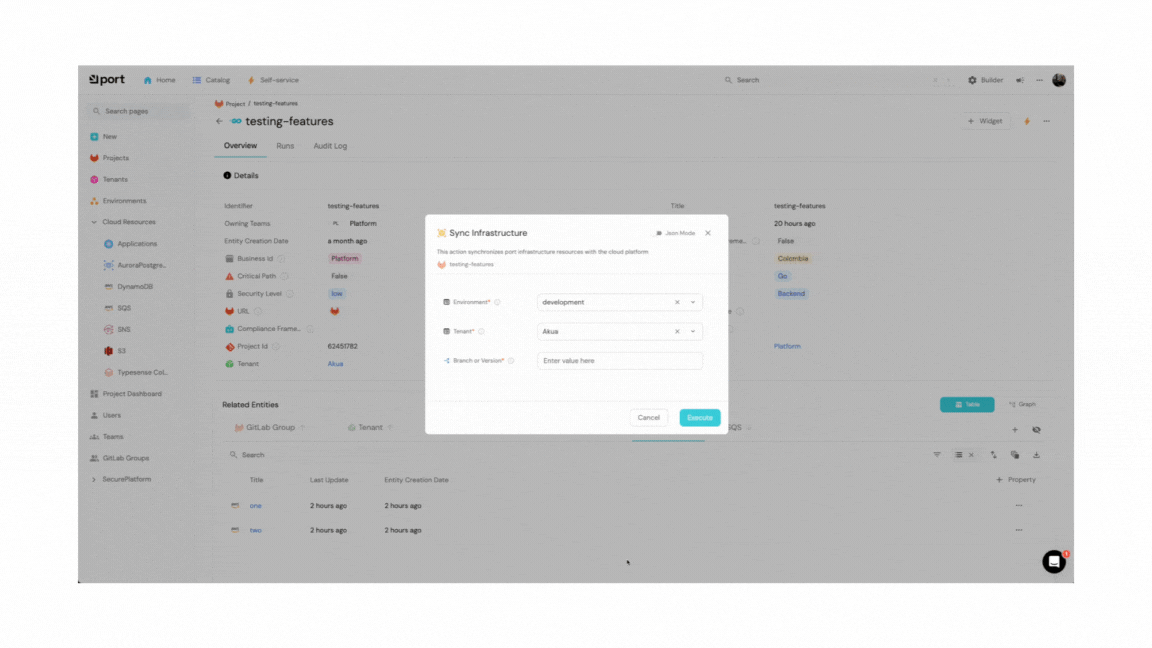The height and width of the screenshot is (648, 1152).
Task: Switch to the Audit Log tab
Action: tap(330, 146)
